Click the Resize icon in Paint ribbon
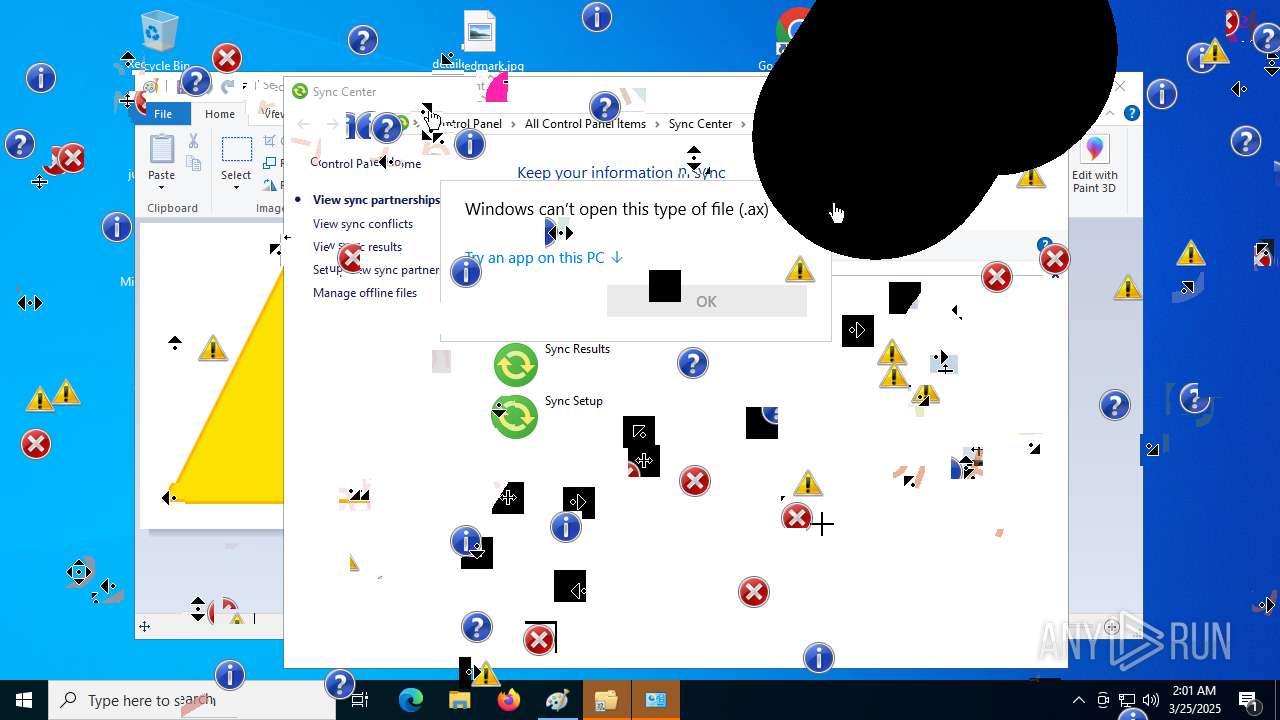1280x720 pixels. tap(270, 163)
